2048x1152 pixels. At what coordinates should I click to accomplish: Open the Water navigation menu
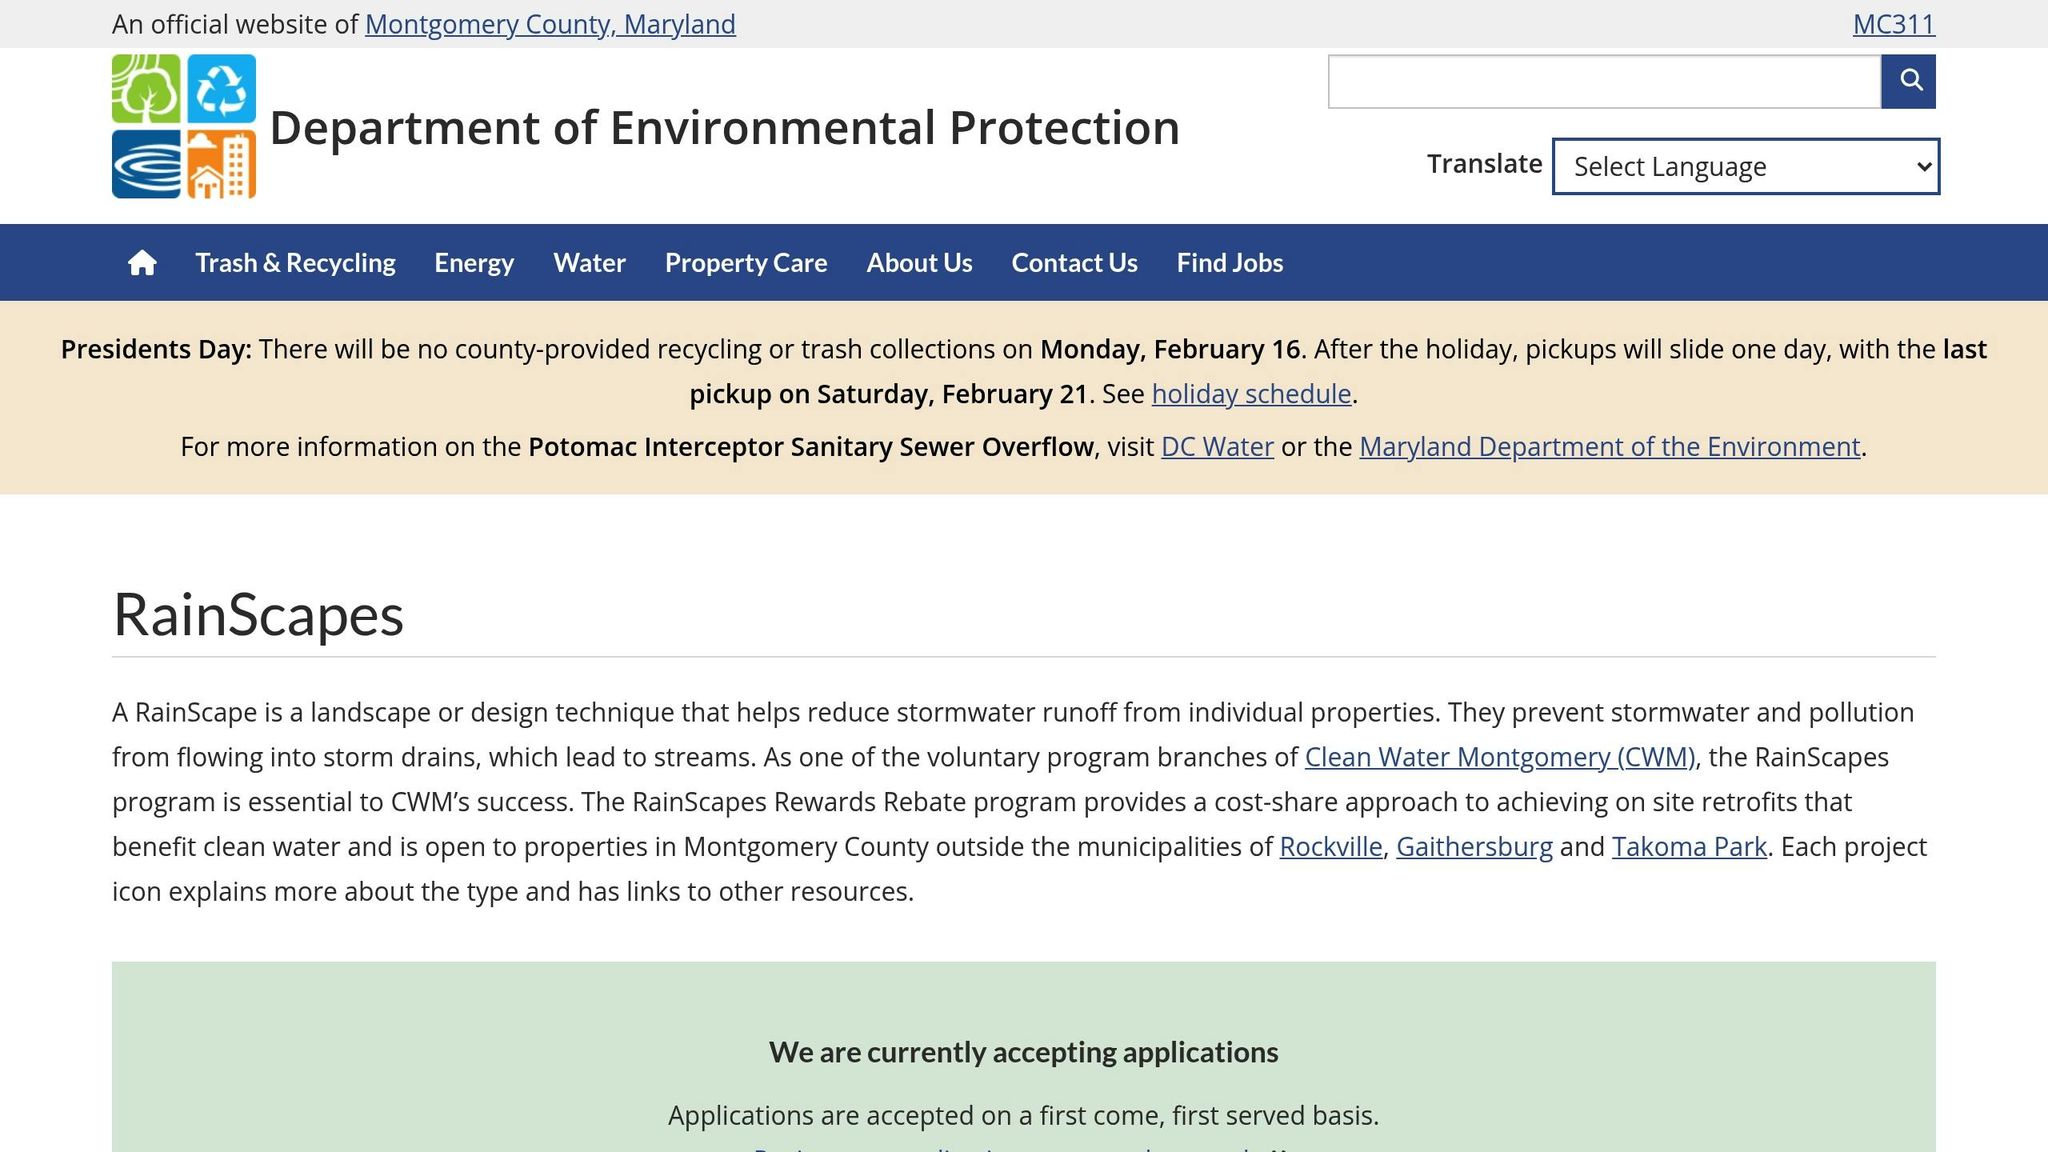[589, 263]
